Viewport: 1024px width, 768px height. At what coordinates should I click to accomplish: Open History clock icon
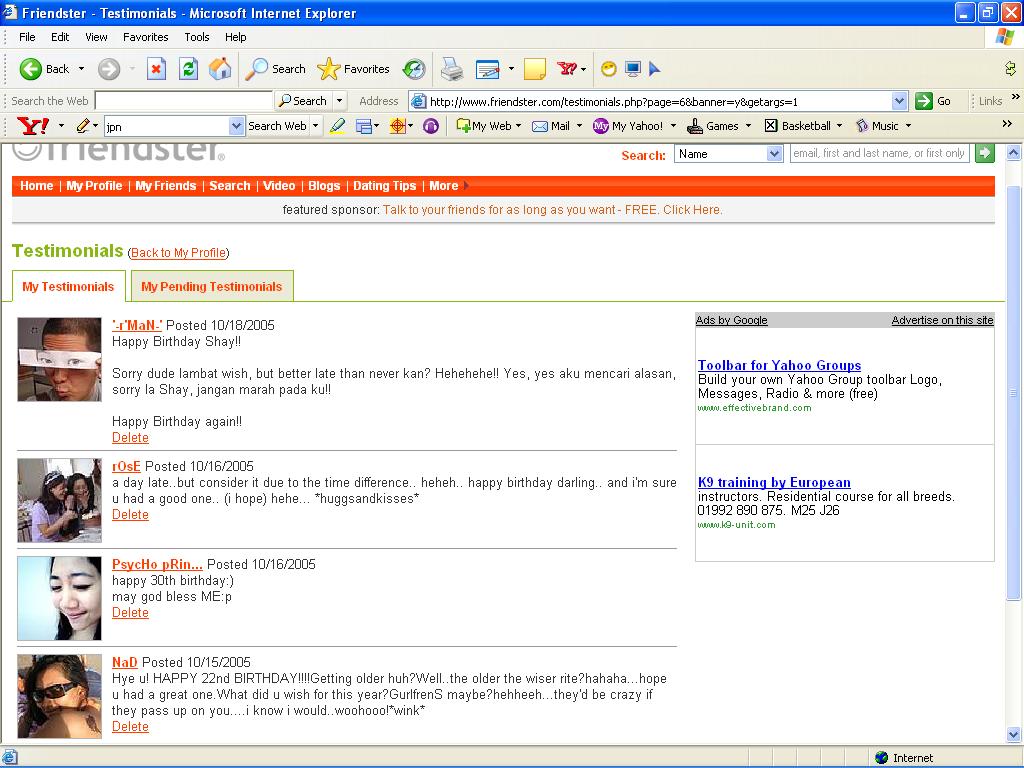point(413,69)
